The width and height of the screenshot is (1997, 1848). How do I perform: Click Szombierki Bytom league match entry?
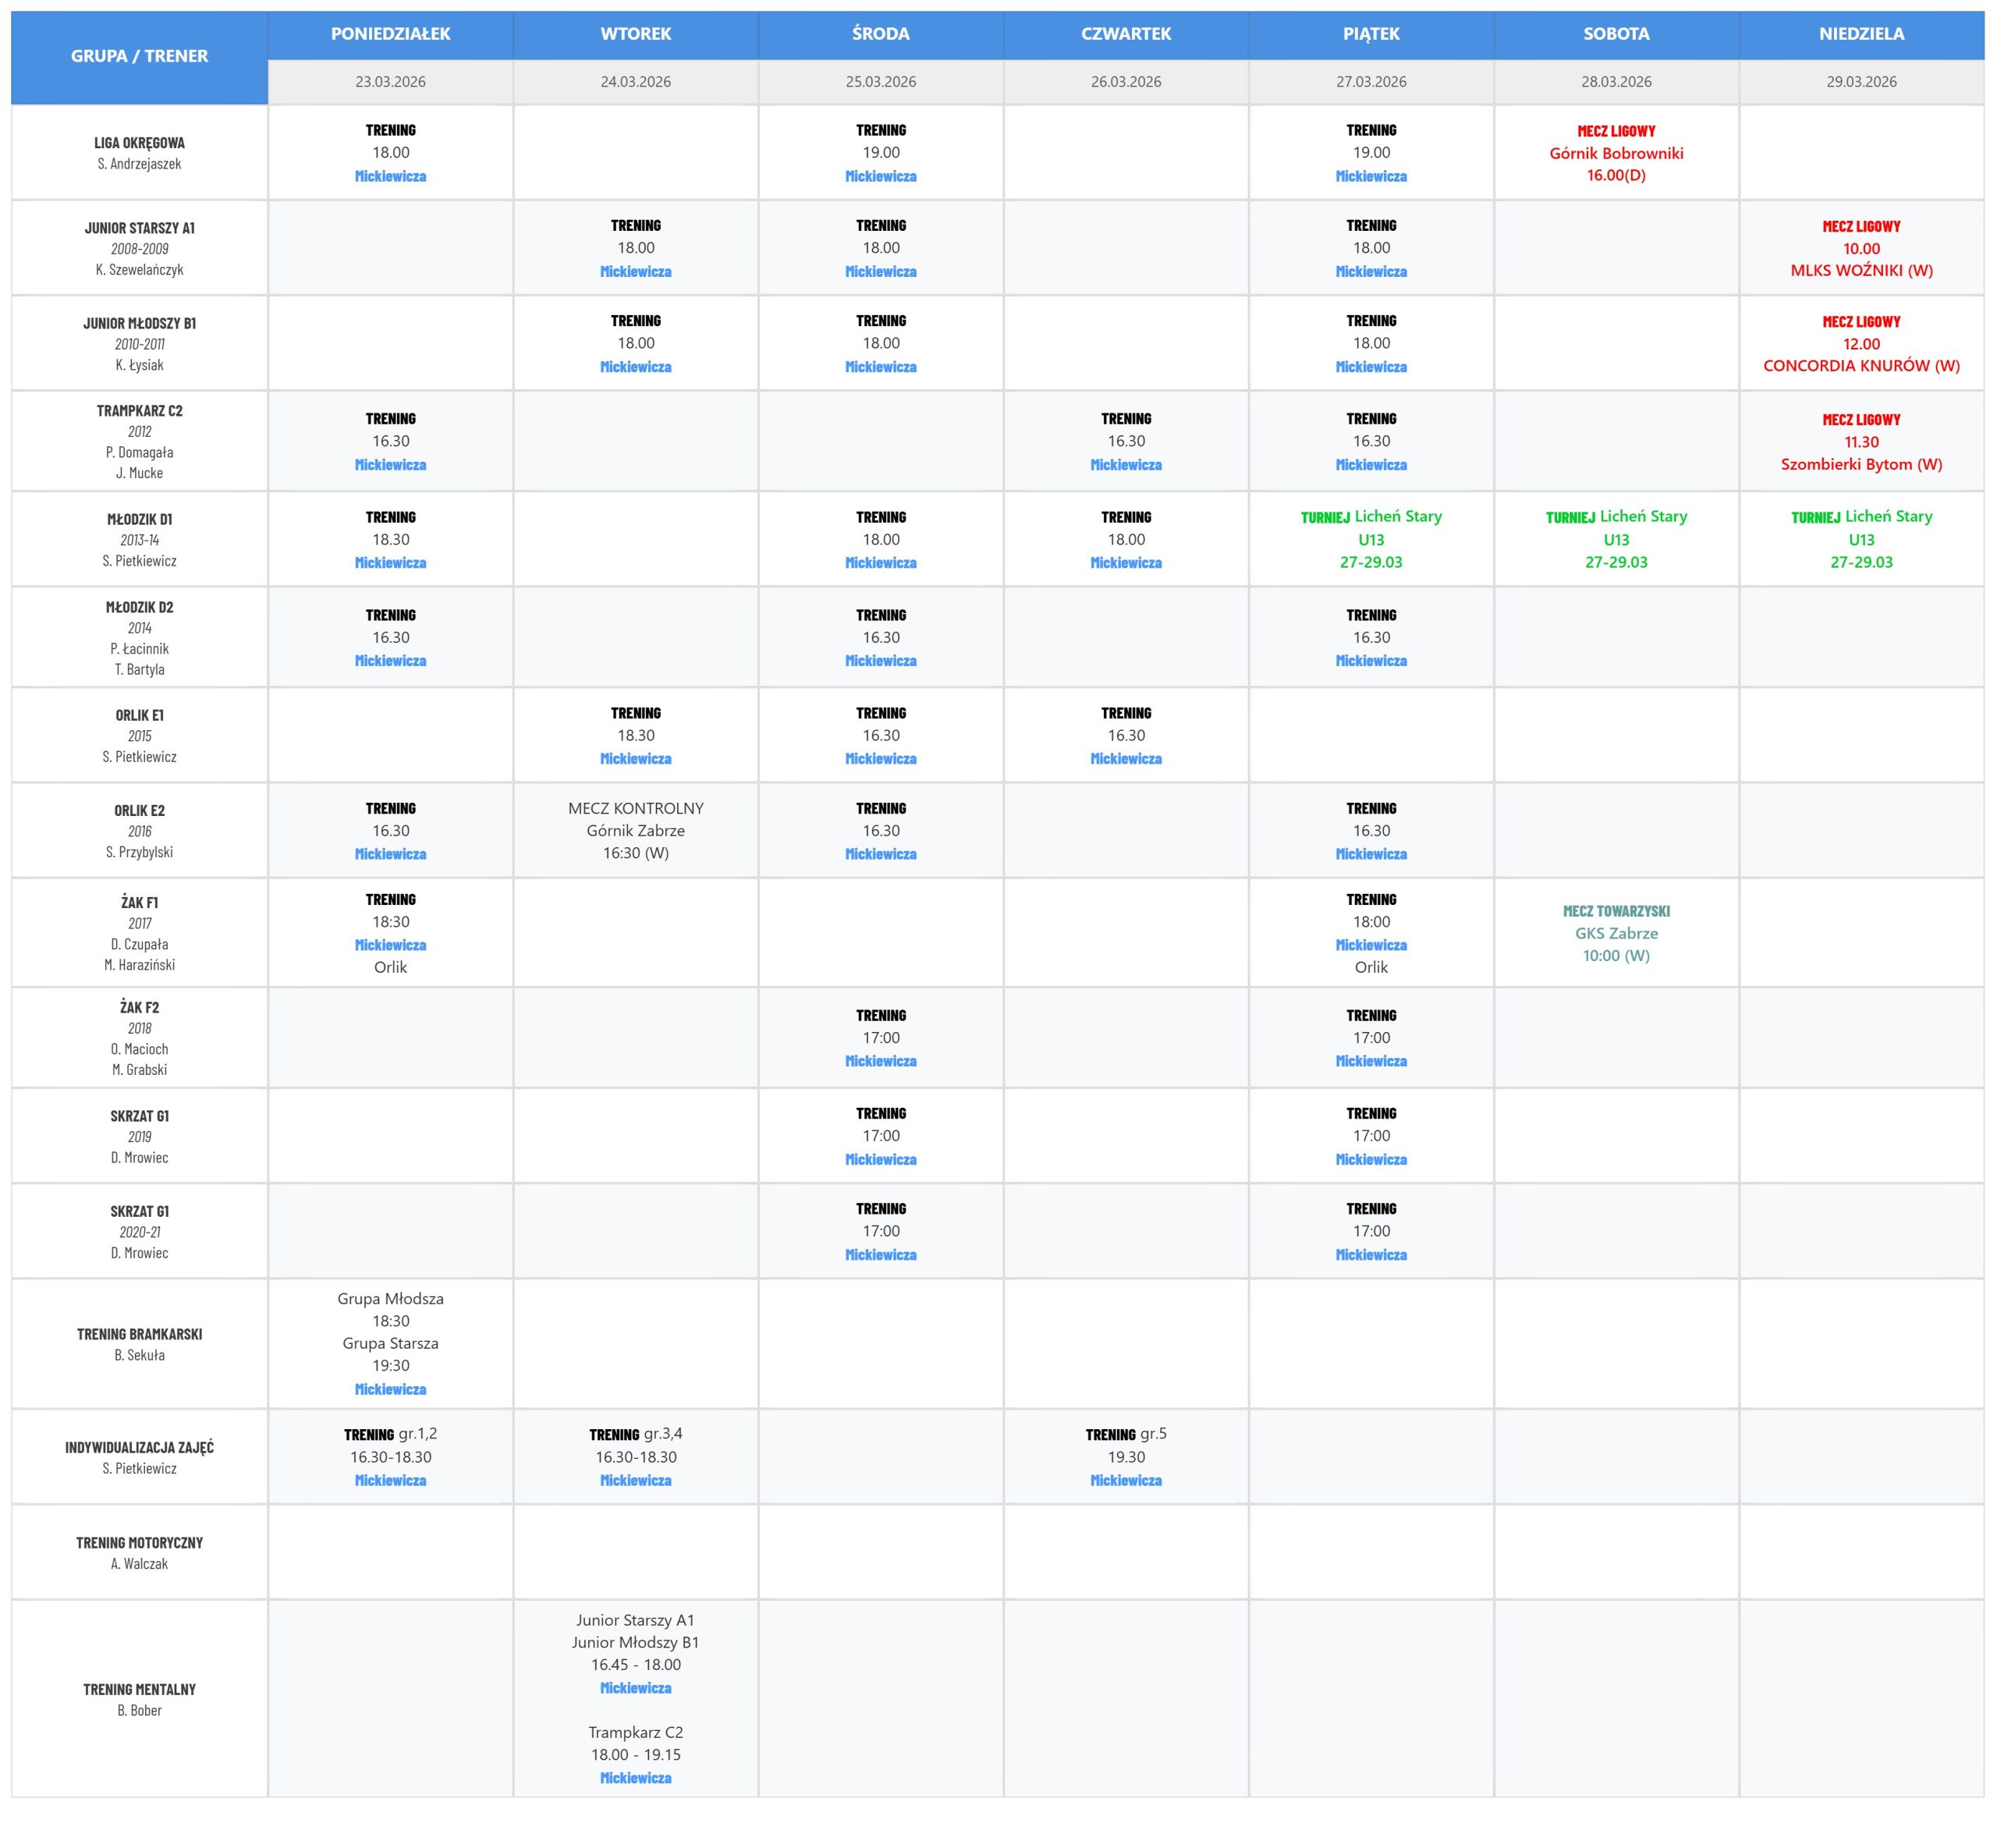click(x=1860, y=464)
